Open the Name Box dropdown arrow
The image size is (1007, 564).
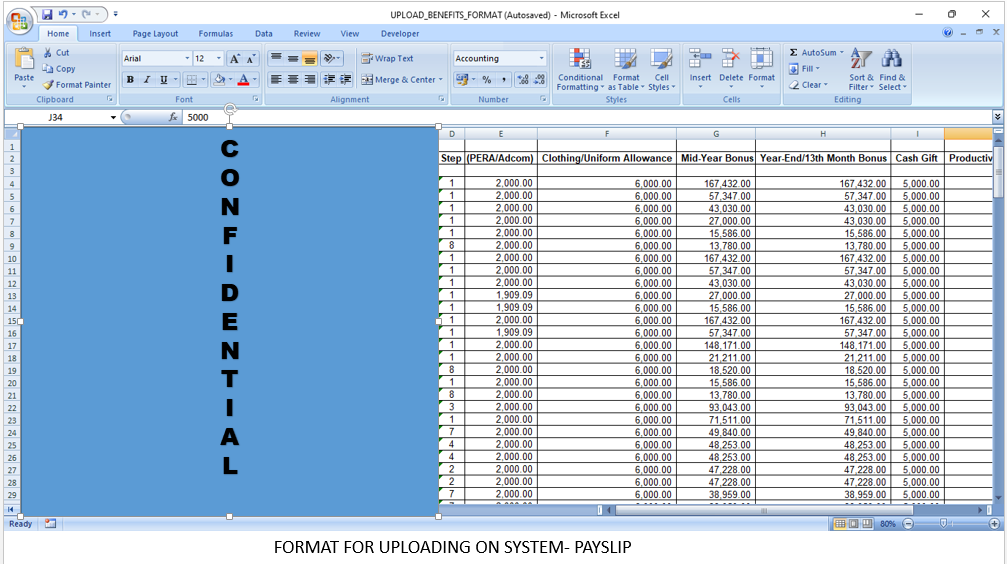113,118
